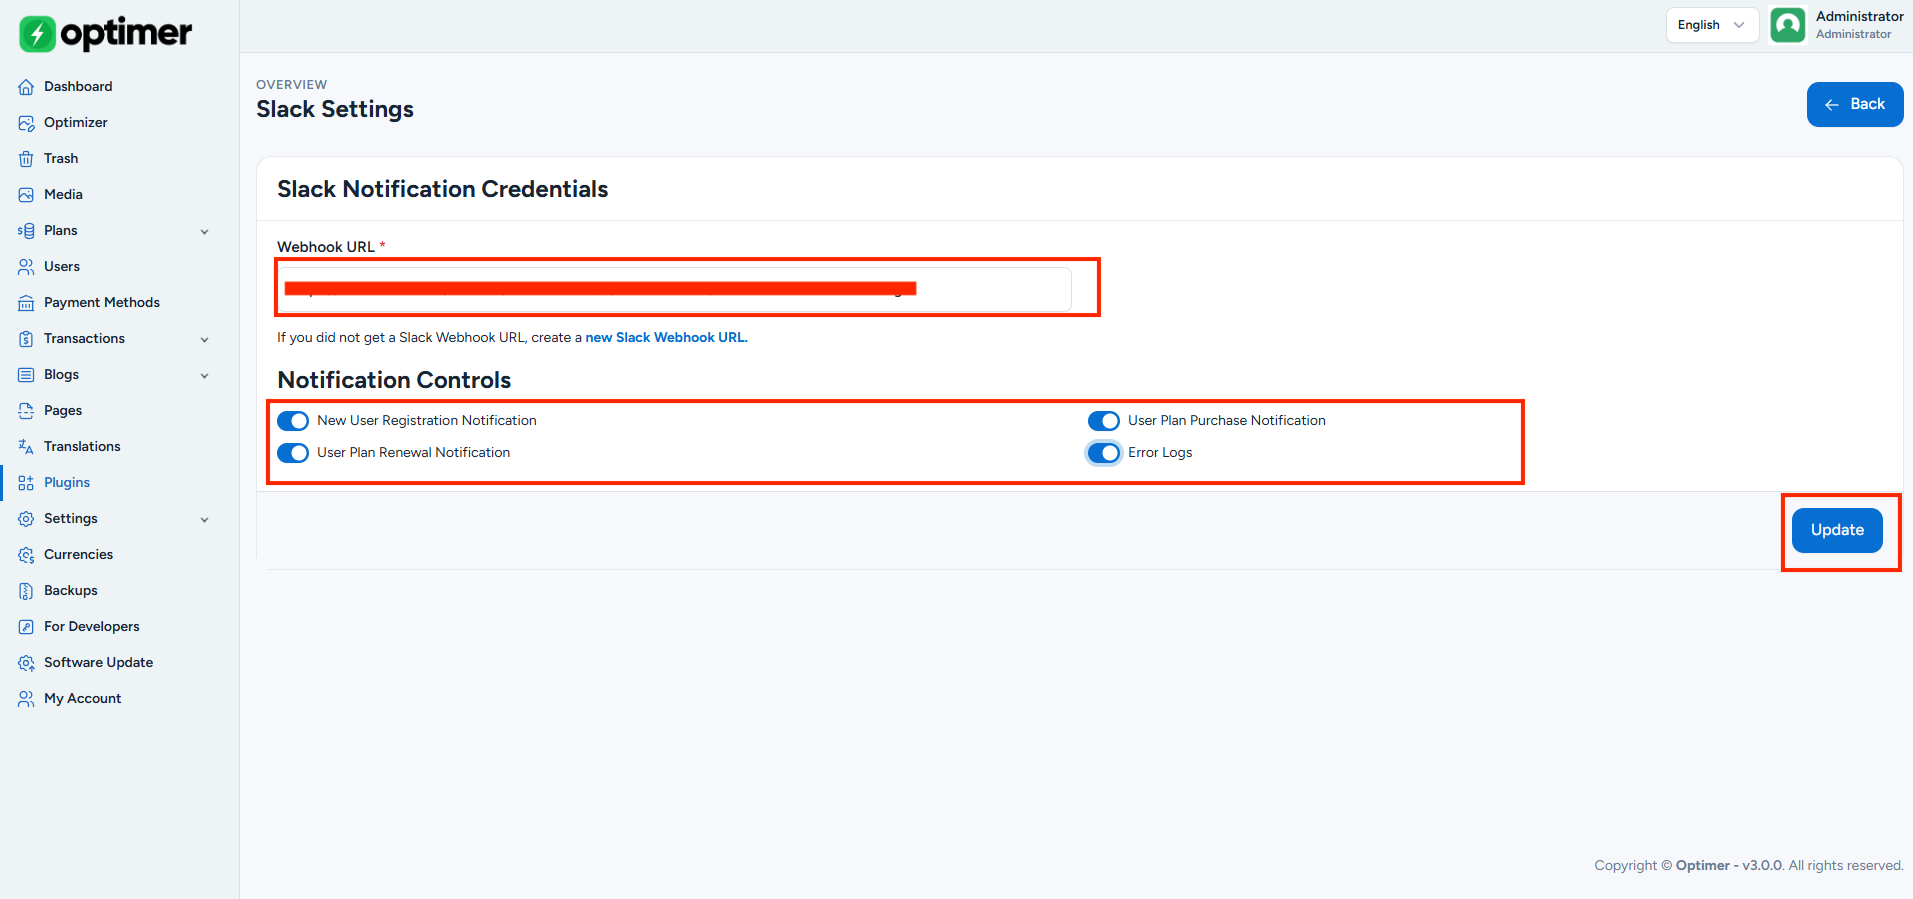
Task: Click the Back button
Action: (x=1855, y=104)
